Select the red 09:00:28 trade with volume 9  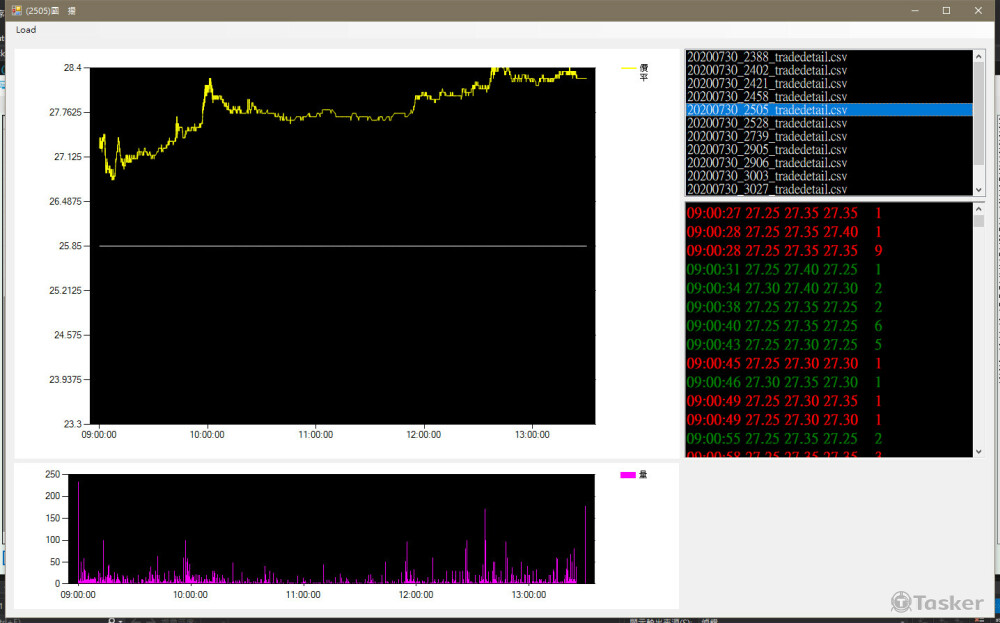tap(785, 250)
